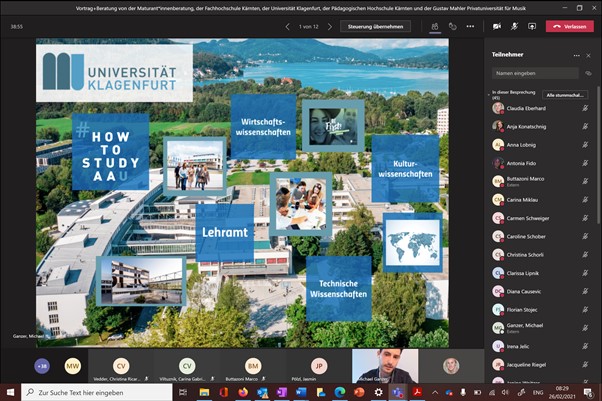Select Viltuznik, Carina participant tile
Image resolution: width=602 pixels, height=401 pixels.
tap(187, 366)
